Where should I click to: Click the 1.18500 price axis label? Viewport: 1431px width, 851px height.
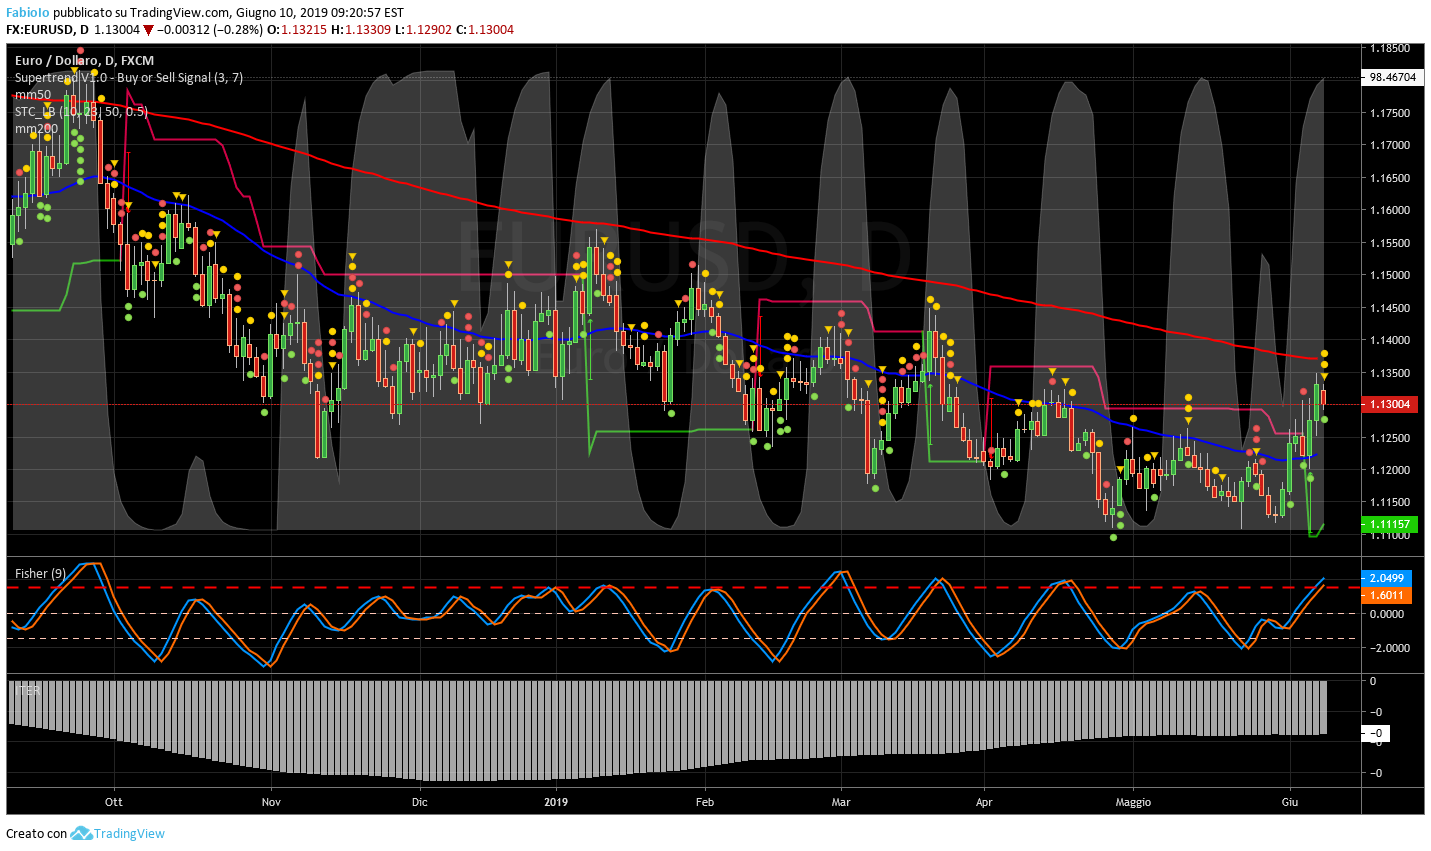1390,48
